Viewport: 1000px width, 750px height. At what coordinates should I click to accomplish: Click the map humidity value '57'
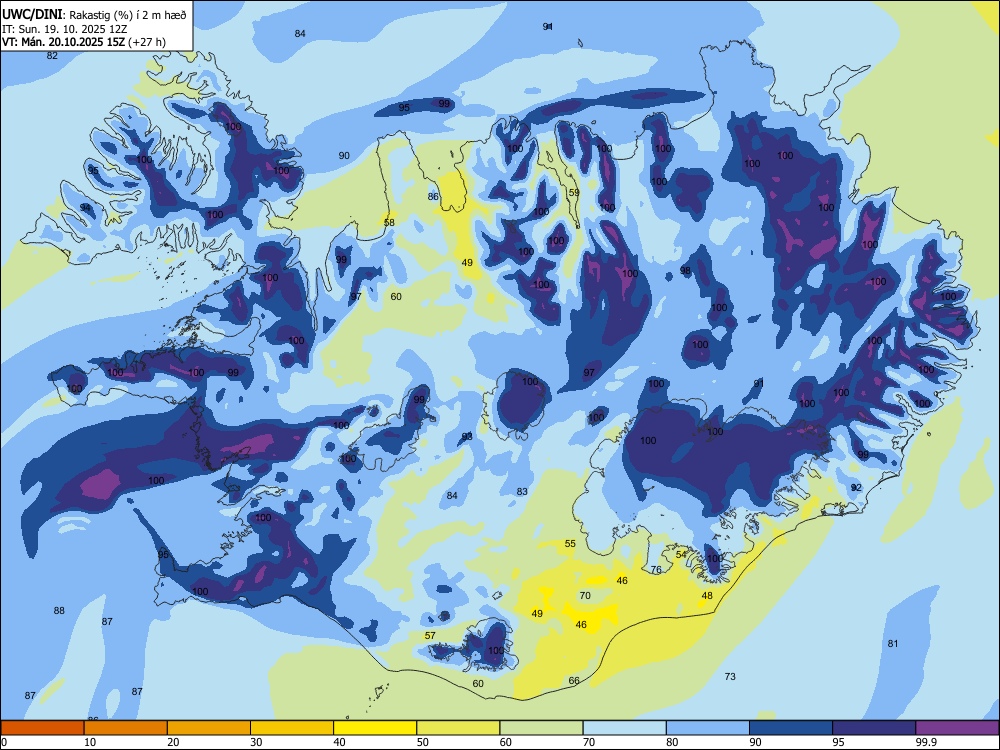(x=430, y=636)
